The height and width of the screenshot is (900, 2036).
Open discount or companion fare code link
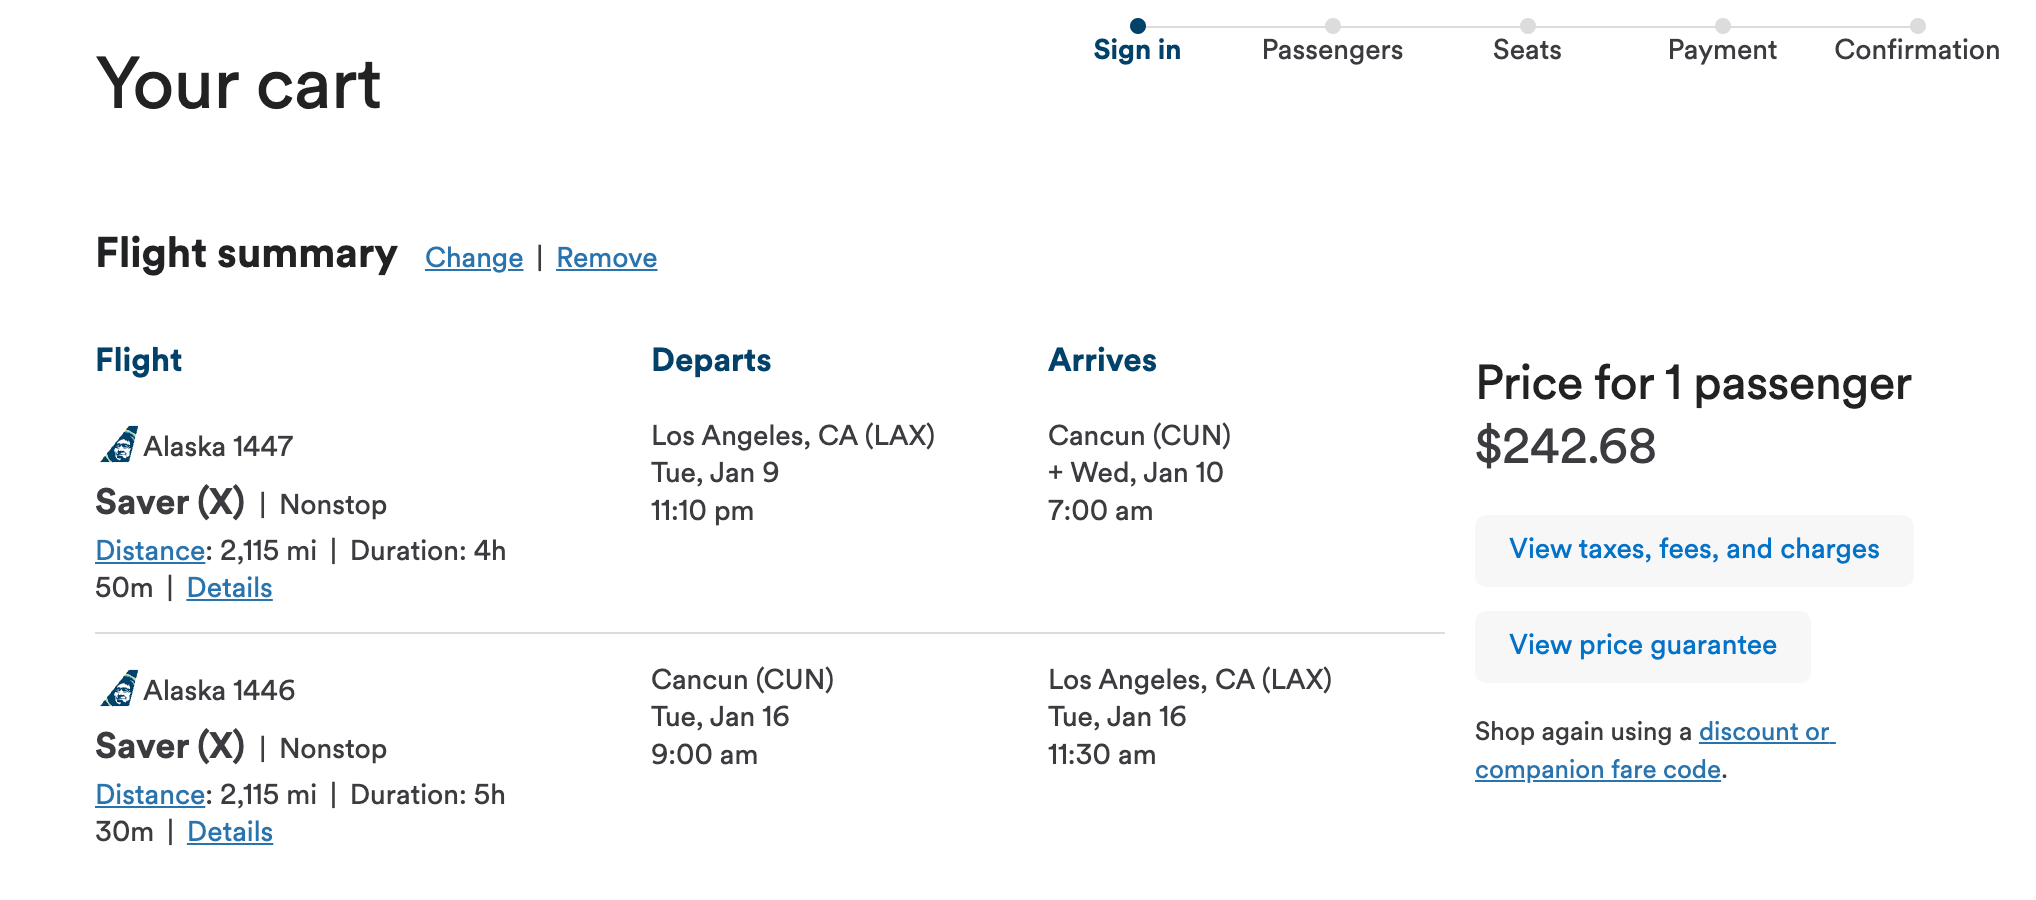pyautogui.click(x=1655, y=750)
